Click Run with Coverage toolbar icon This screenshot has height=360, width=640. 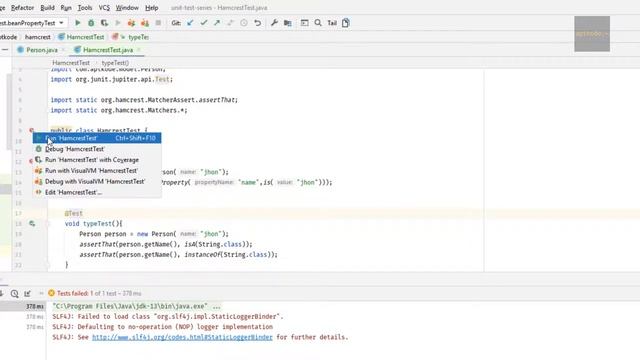pos(104,23)
